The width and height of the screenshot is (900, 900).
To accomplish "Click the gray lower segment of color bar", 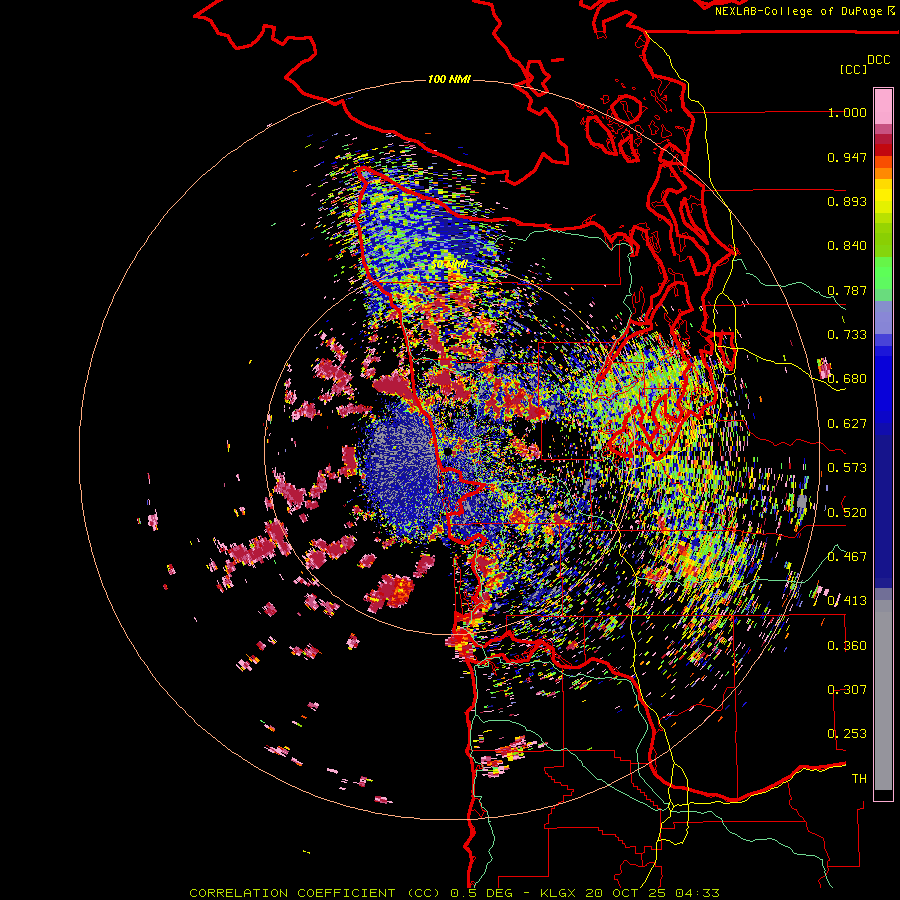I will (883, 695).
